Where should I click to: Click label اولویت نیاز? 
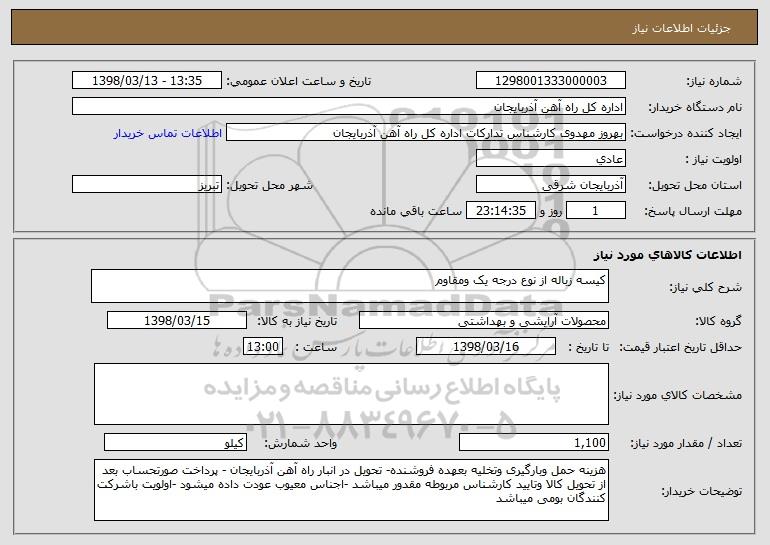(x=714, y=160)
